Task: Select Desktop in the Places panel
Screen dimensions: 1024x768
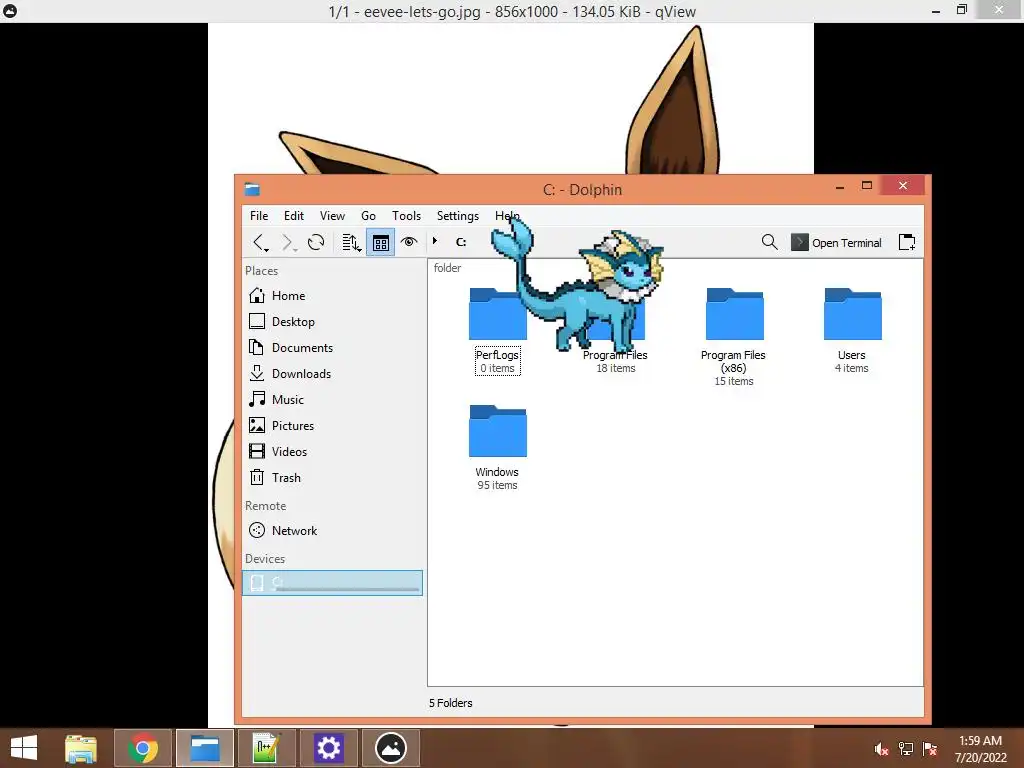Action: coord(332,322)
